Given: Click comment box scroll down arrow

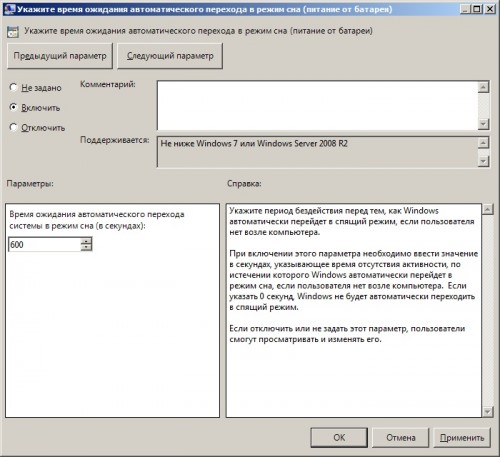Looking at the screenshot, I should 483,124.
